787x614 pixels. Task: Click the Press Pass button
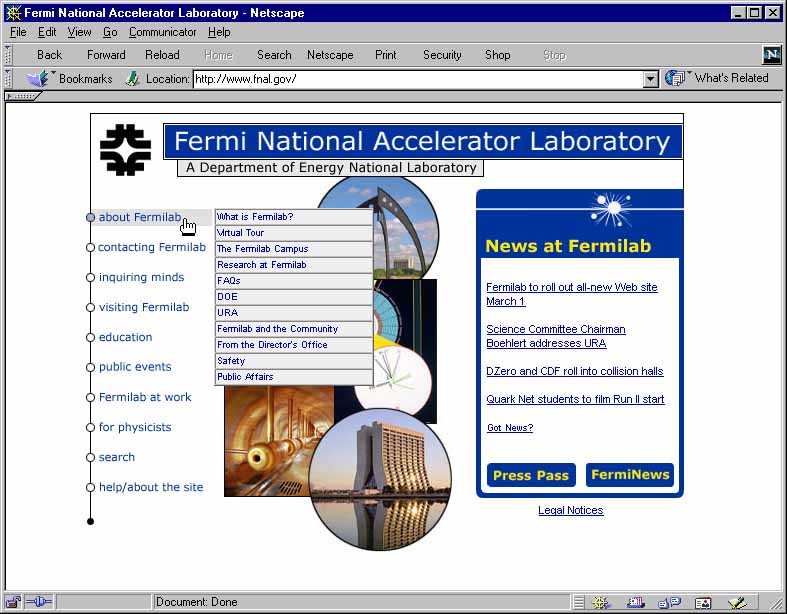(531, 475)
